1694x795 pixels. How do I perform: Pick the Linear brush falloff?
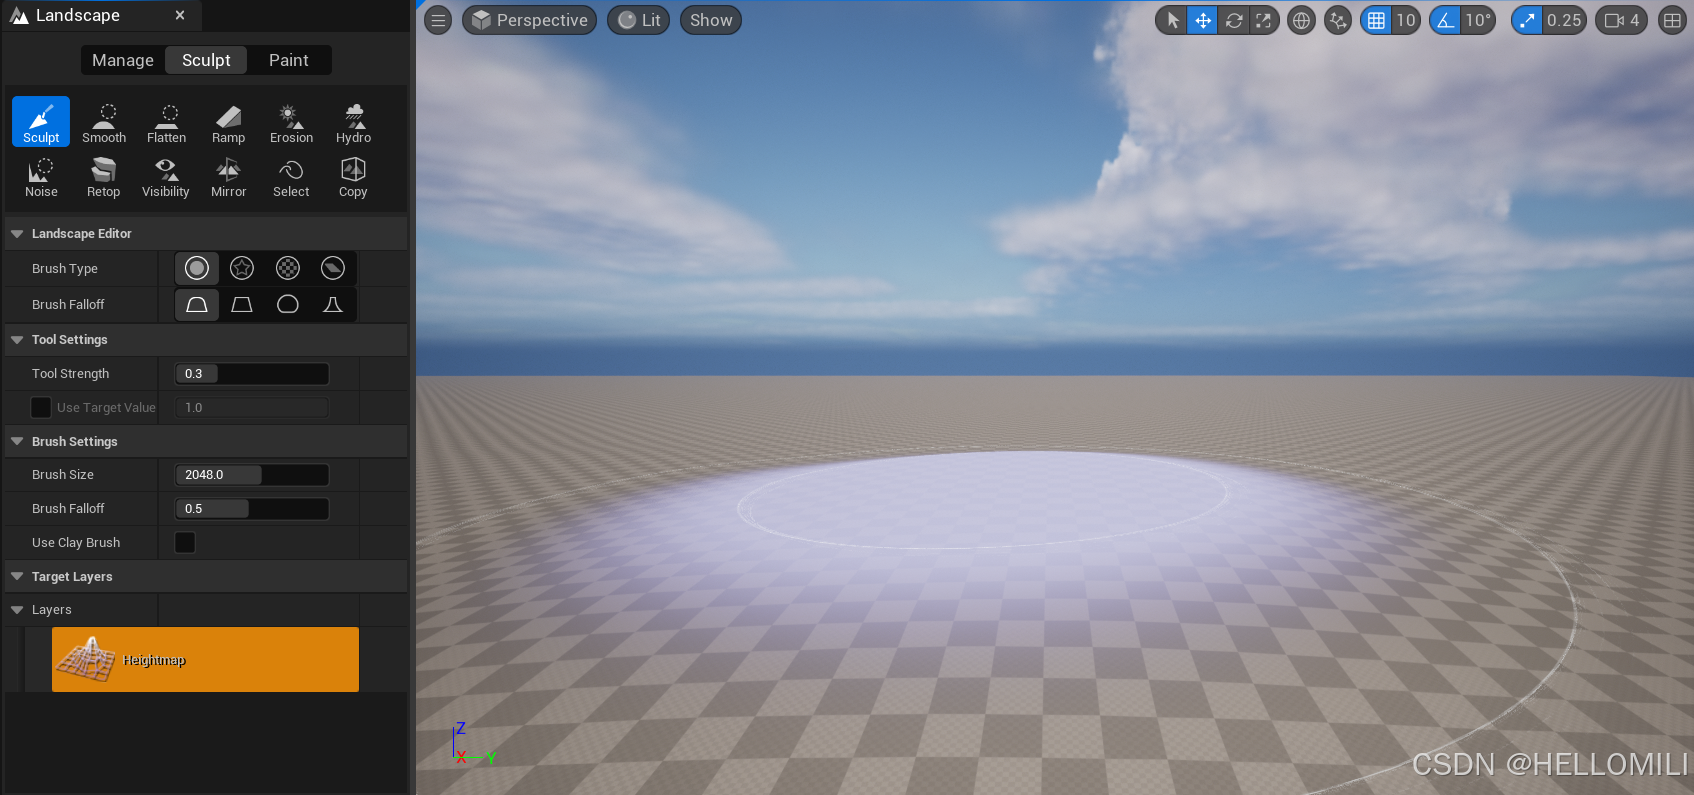pos(242,304)
